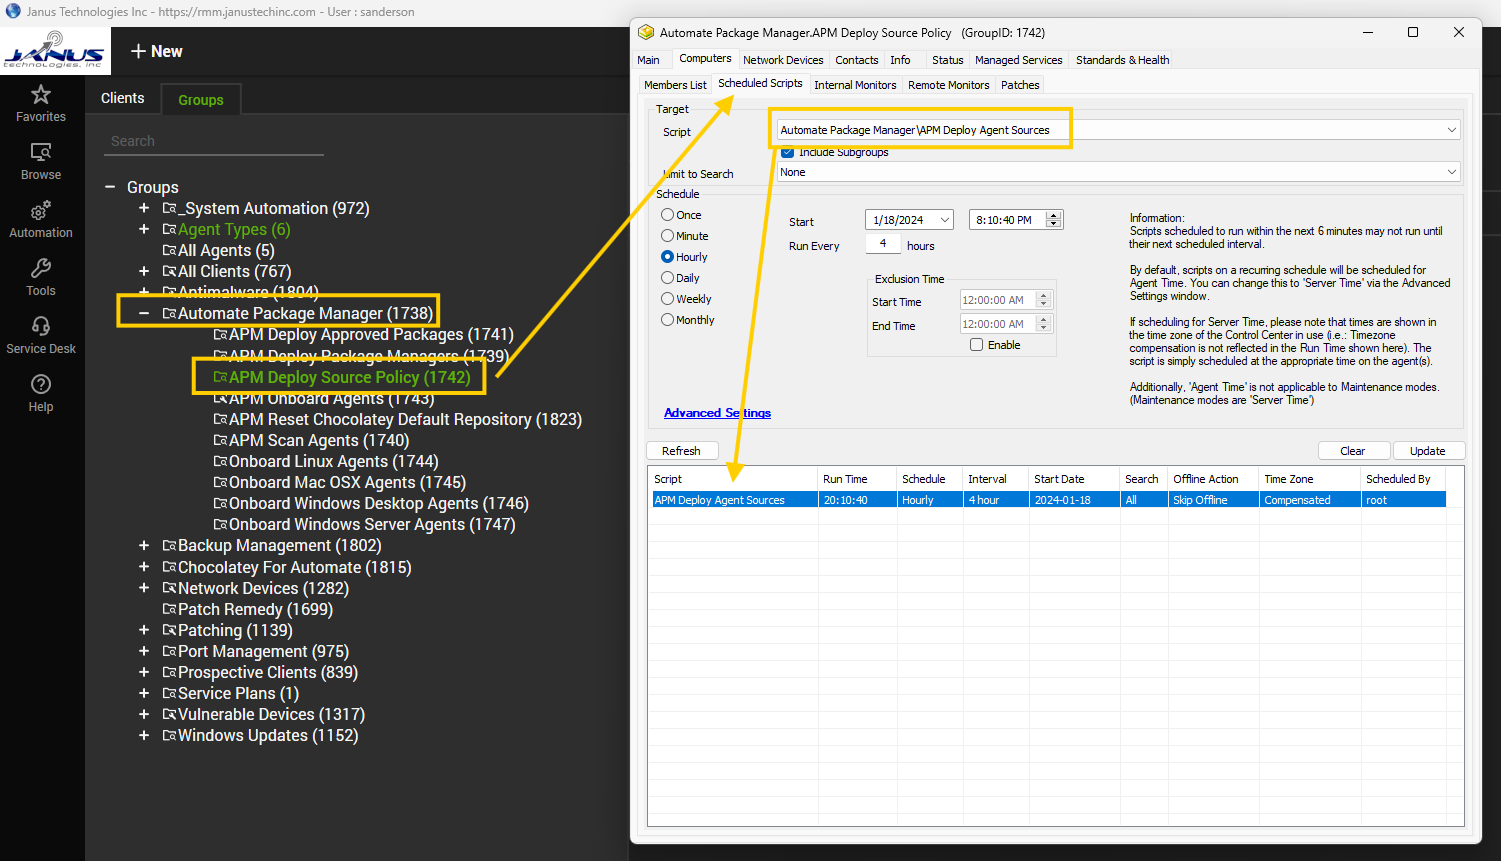Open the Service Desk headset icon
This screenshot has height=861, width=1501.
pos(40,326)
